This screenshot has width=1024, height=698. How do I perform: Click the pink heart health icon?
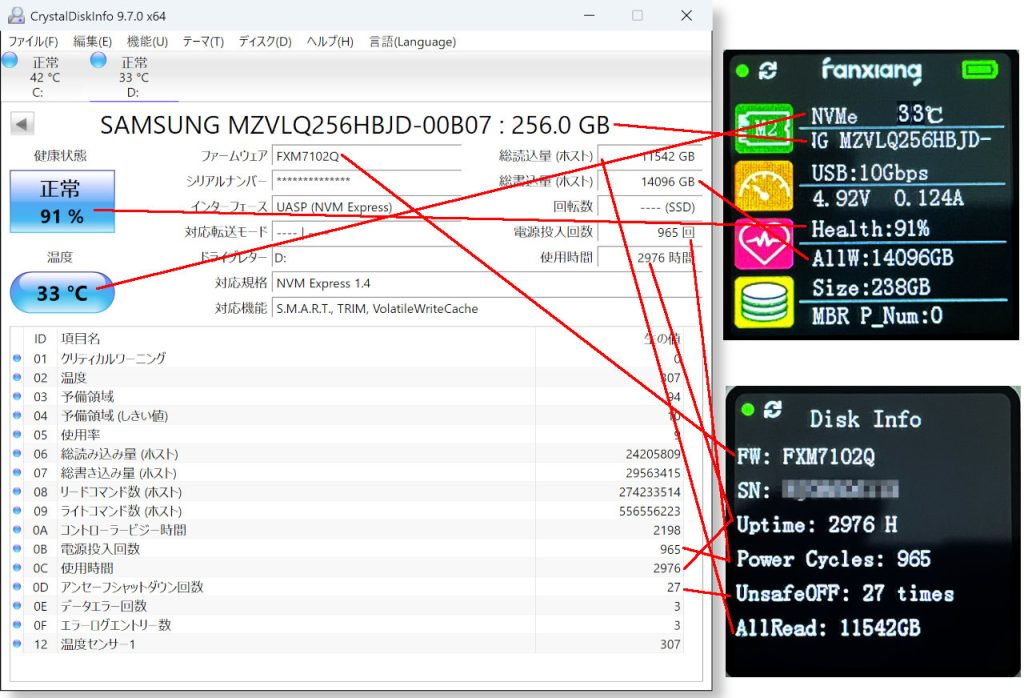[x=764, y=244]
